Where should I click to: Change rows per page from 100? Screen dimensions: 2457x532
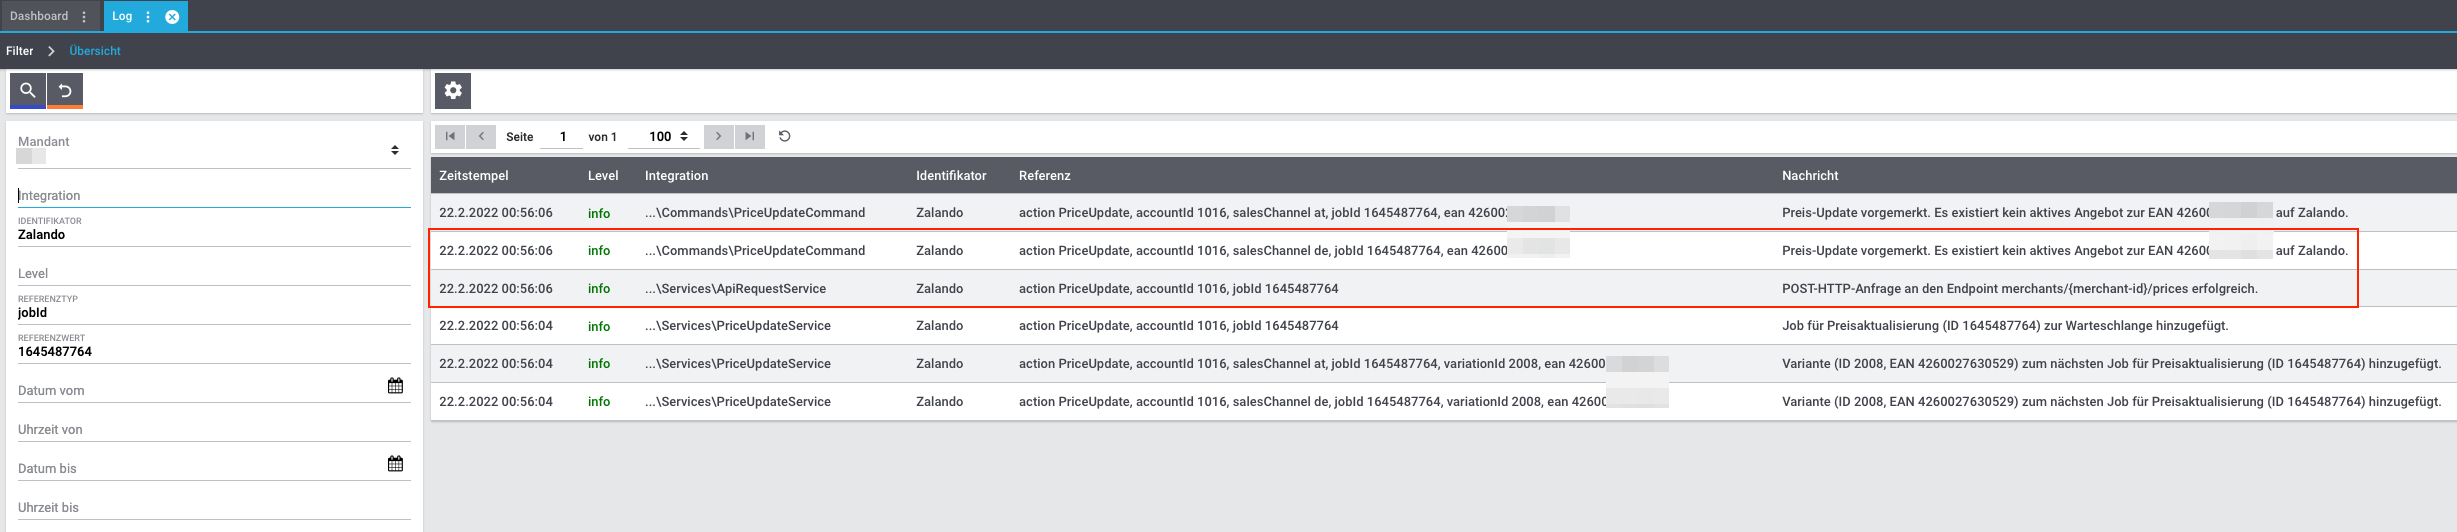[x=668, y=137]
